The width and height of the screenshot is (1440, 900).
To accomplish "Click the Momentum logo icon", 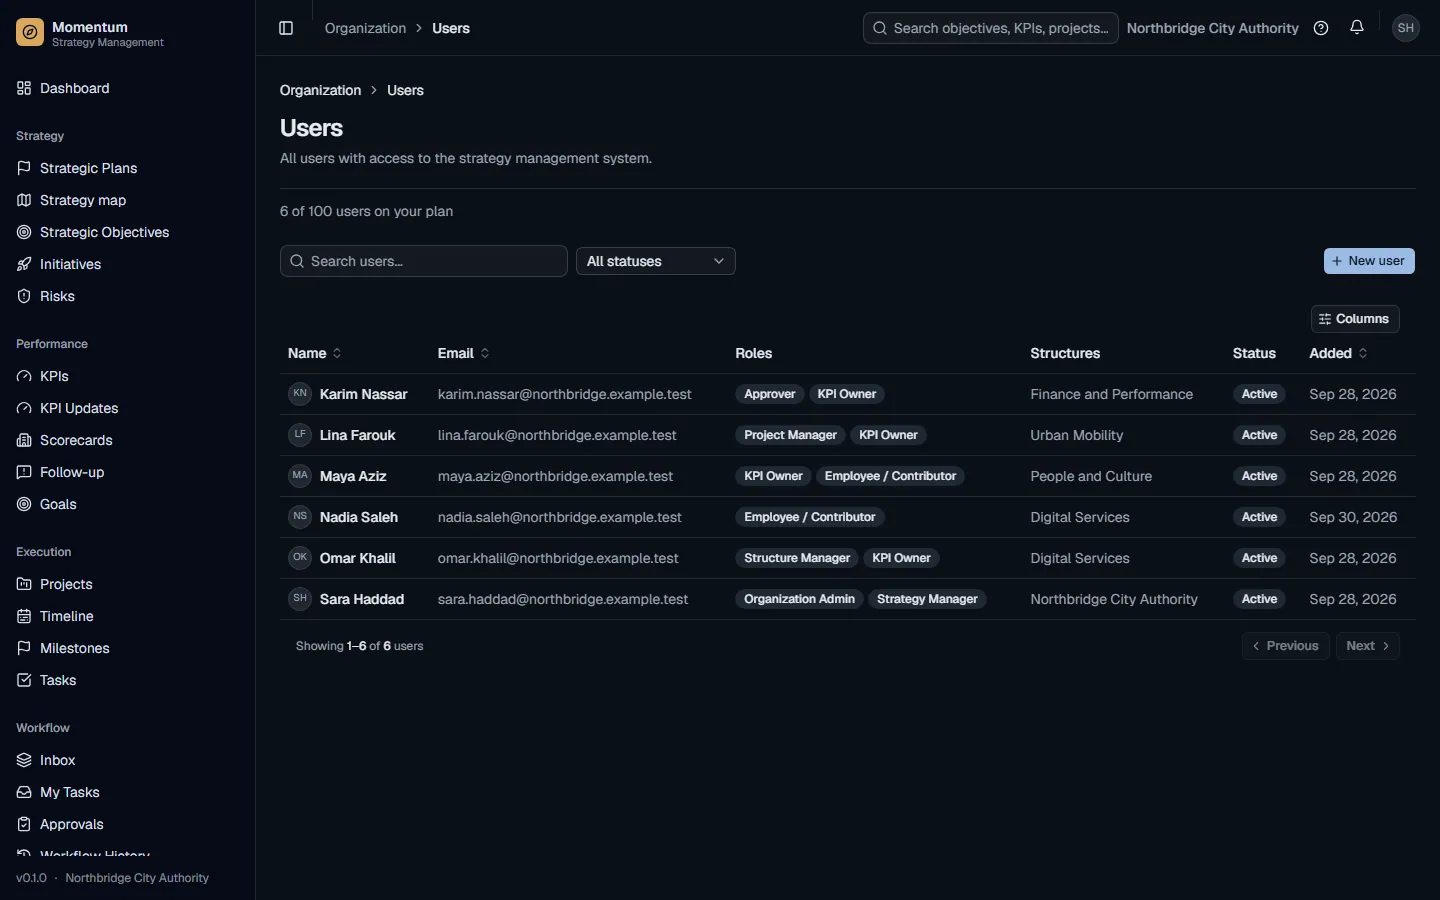I will pyautogui.click(x=30, y=33).
